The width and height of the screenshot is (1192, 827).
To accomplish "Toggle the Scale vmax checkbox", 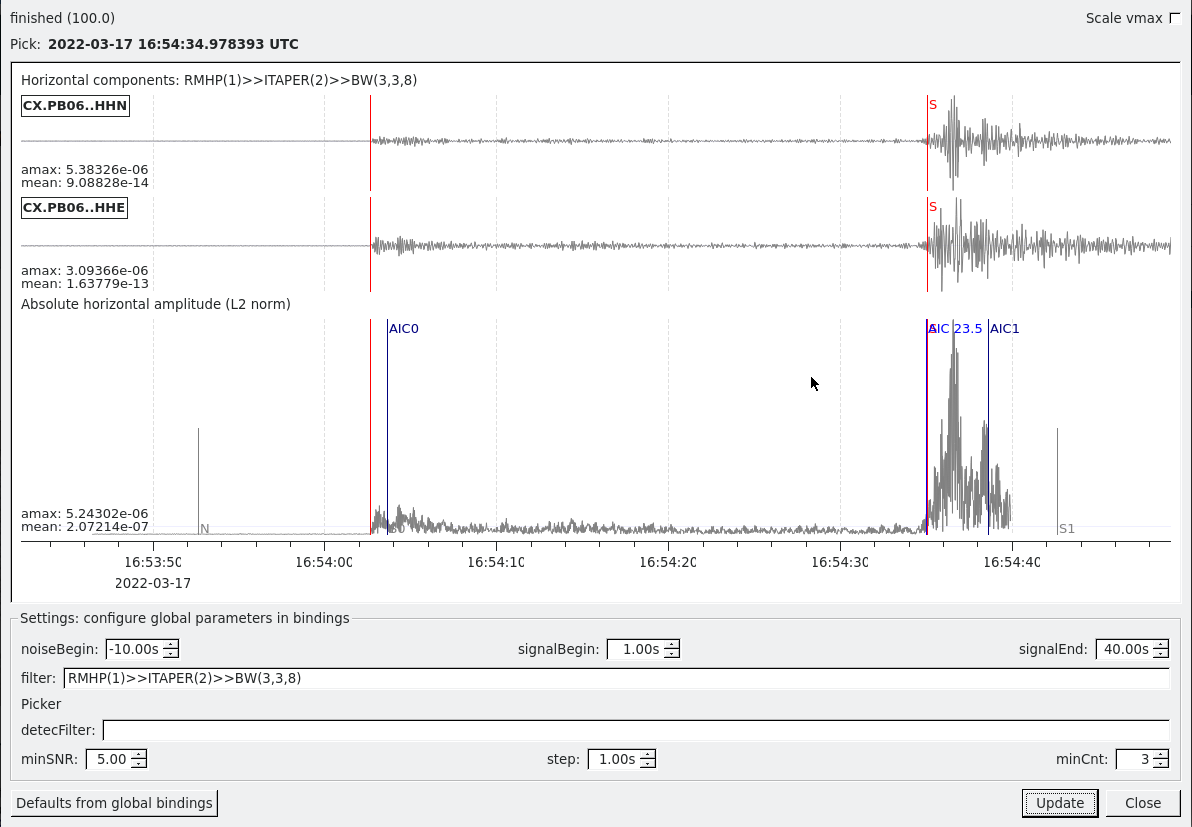I will click(x=1174, y=18).
